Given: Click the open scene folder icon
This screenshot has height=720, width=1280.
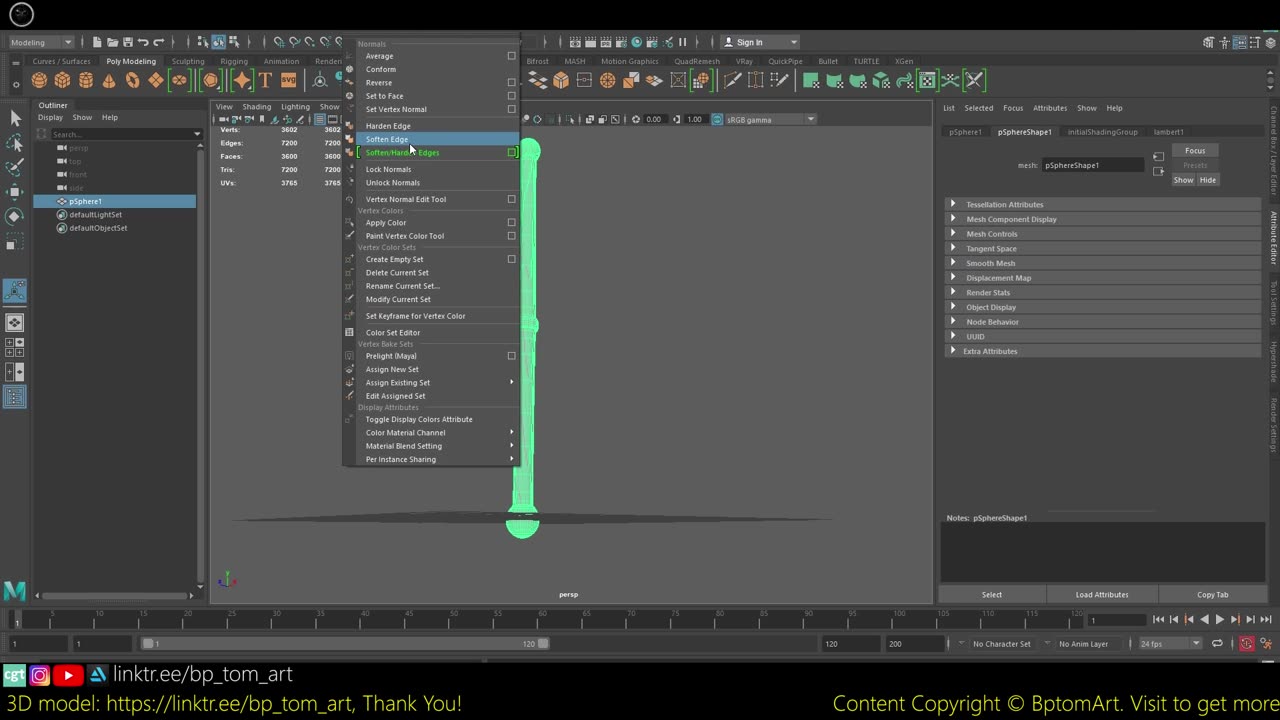Looking at the screenshot, I should 112,42.
